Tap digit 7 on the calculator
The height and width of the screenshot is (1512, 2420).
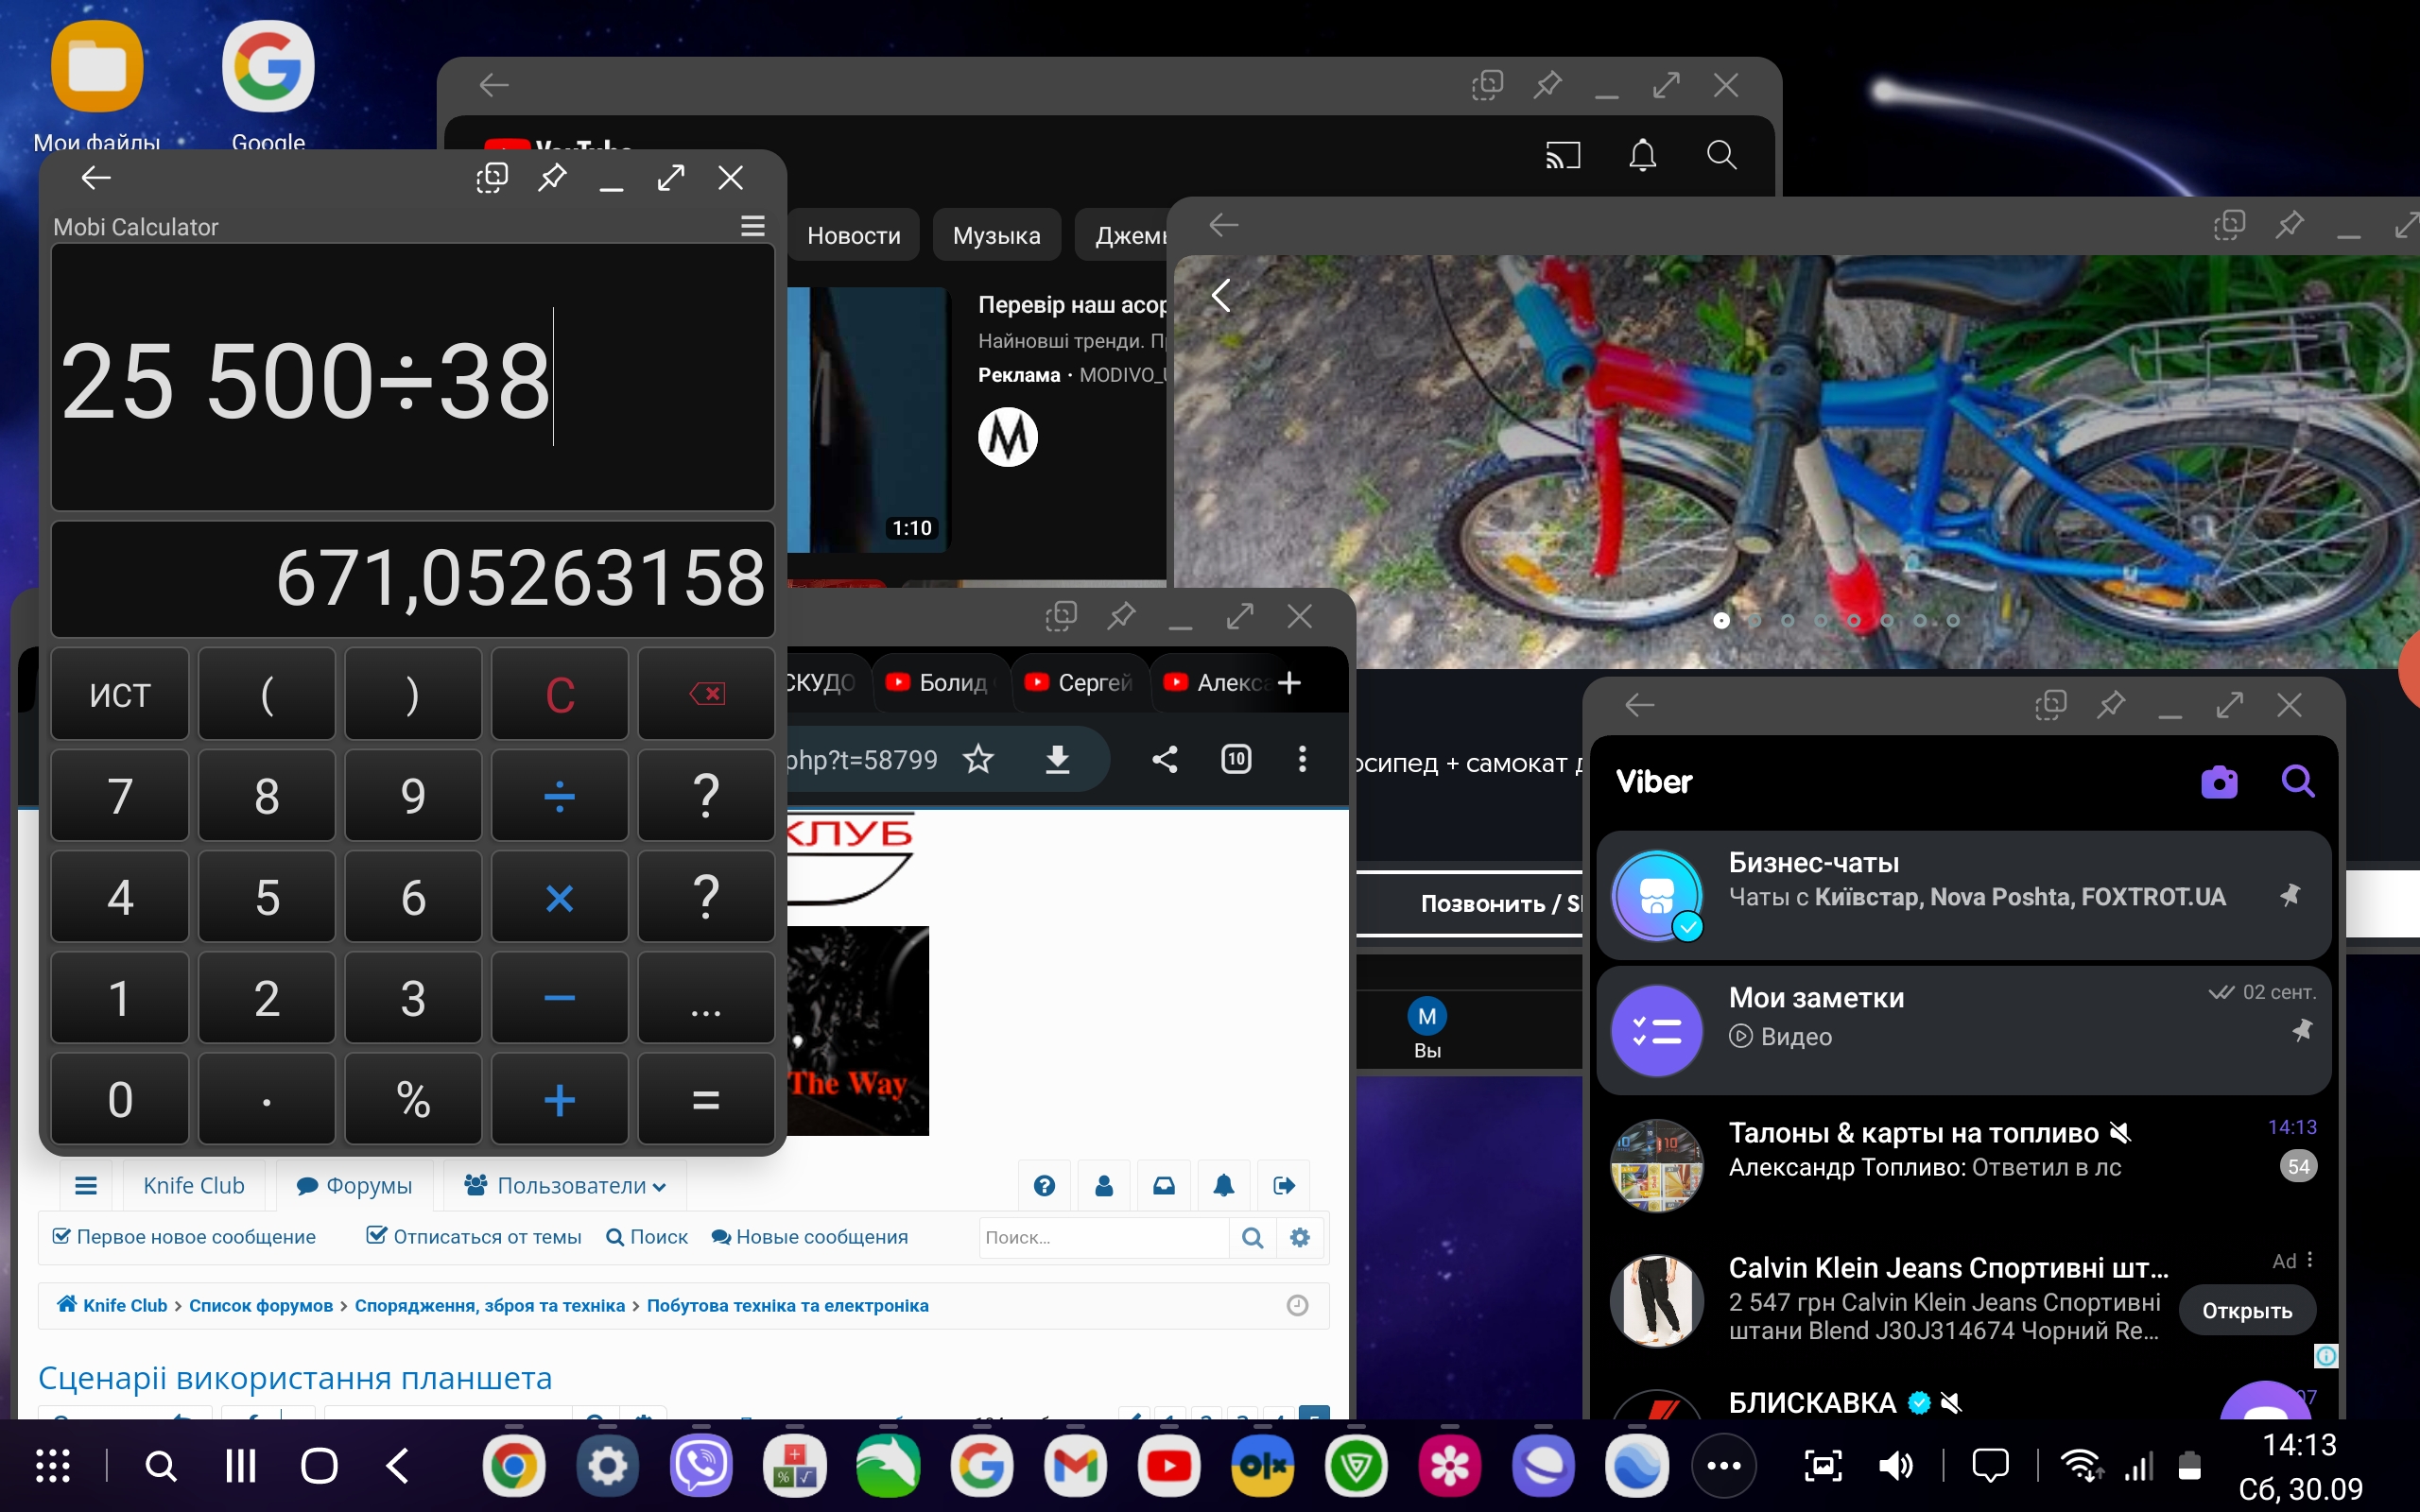click(120, 796)
